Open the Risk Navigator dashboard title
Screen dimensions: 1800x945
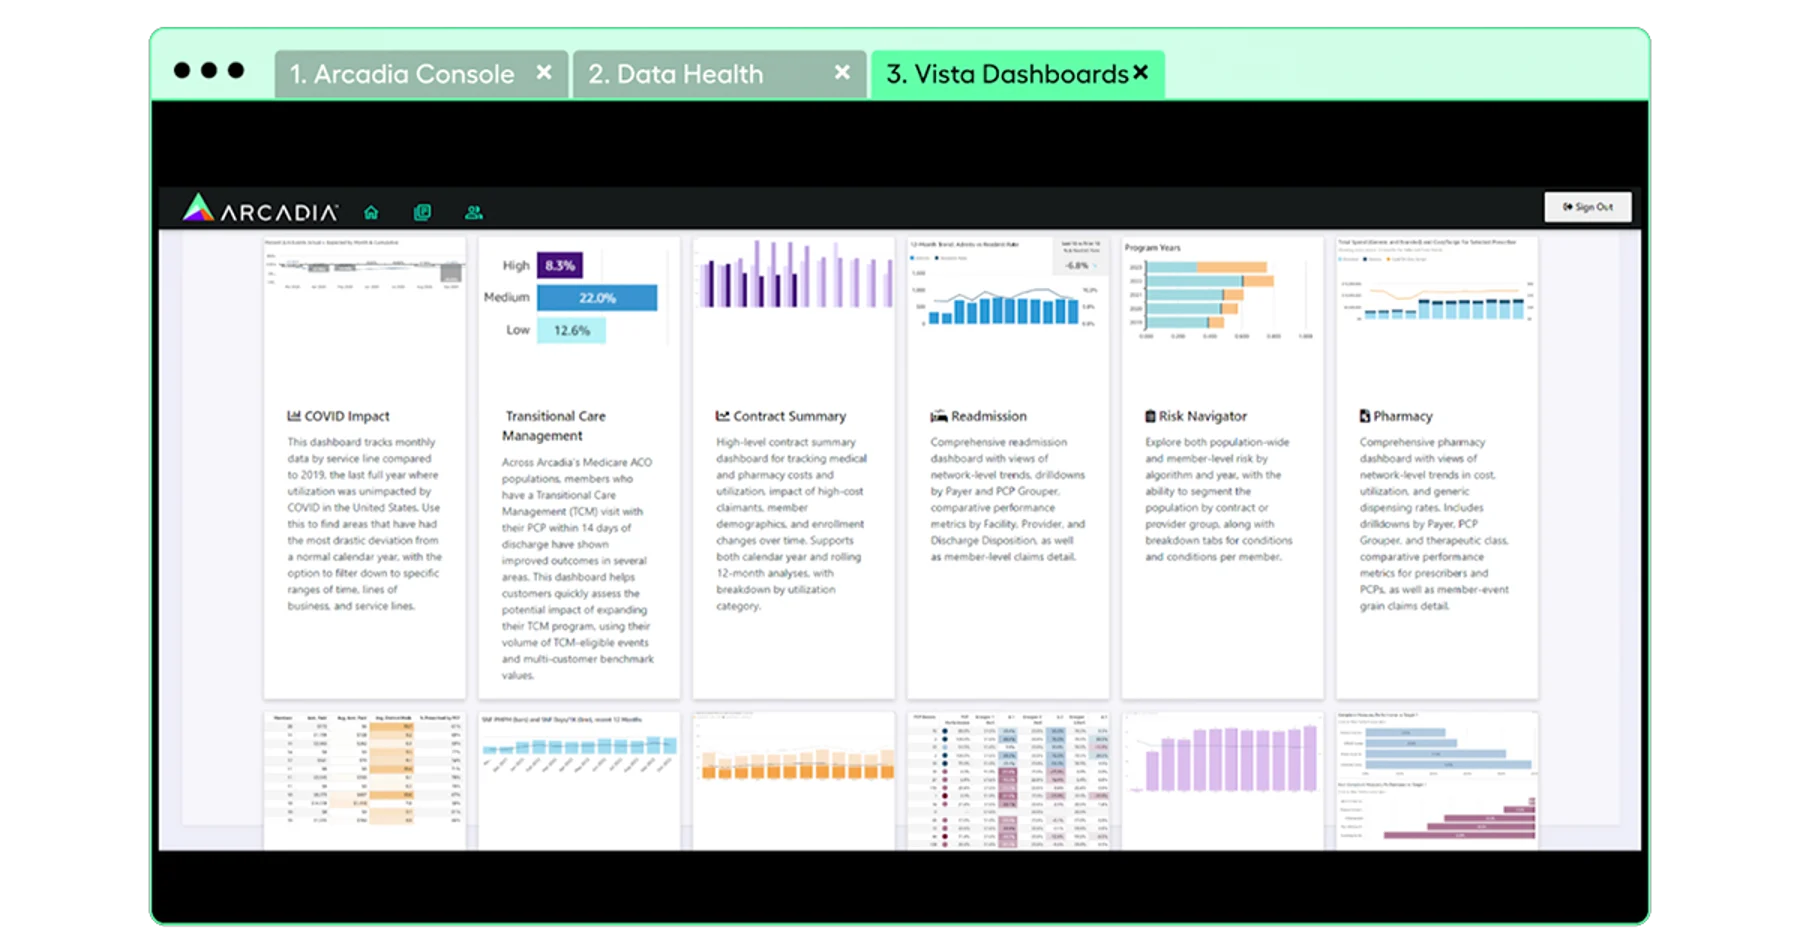click(1203, 416)
